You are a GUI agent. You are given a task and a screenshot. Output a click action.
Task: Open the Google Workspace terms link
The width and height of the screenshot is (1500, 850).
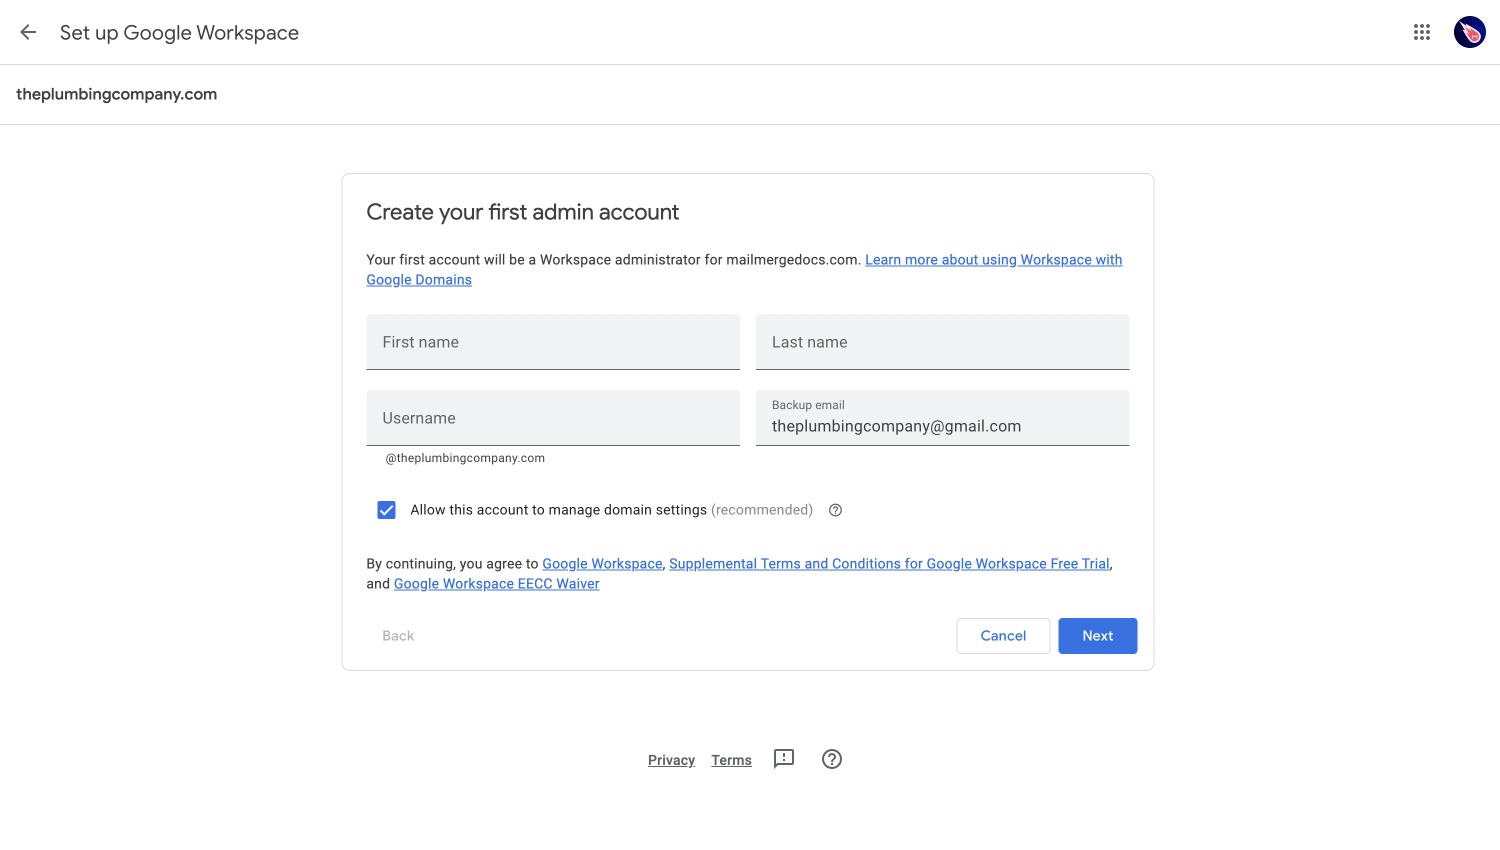(x=602, y=564)
